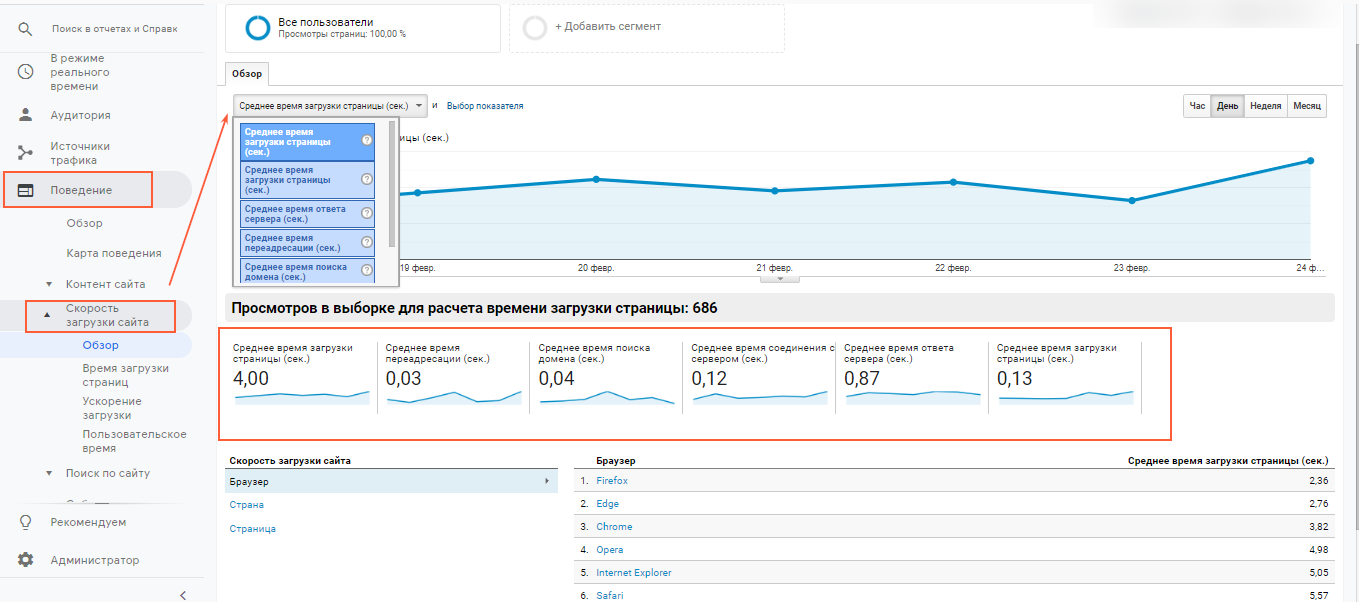Open the Среднее время загрузки страницы metric dropdown
Viewport: 1359px width, 602px height.
click(331, 105)
